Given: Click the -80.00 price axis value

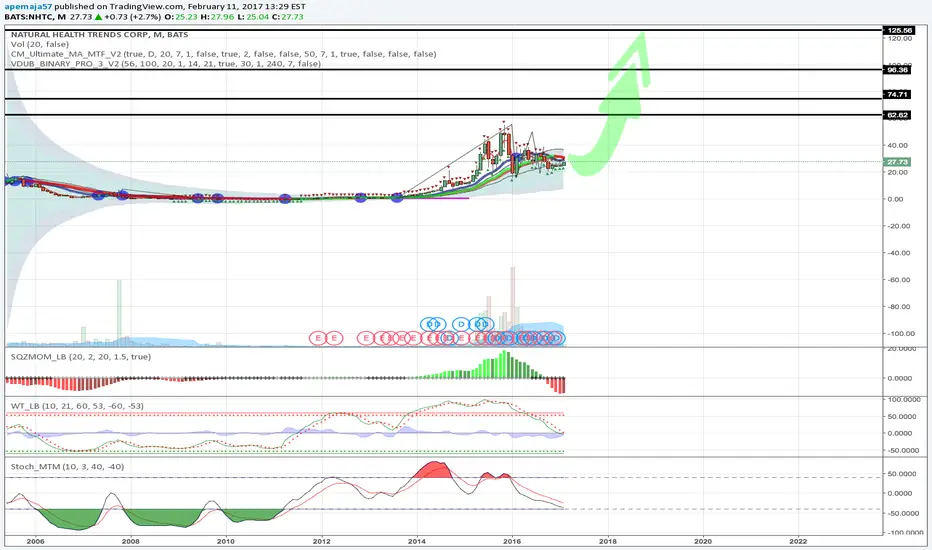Looking at the screenshot, I should point(899,307).
